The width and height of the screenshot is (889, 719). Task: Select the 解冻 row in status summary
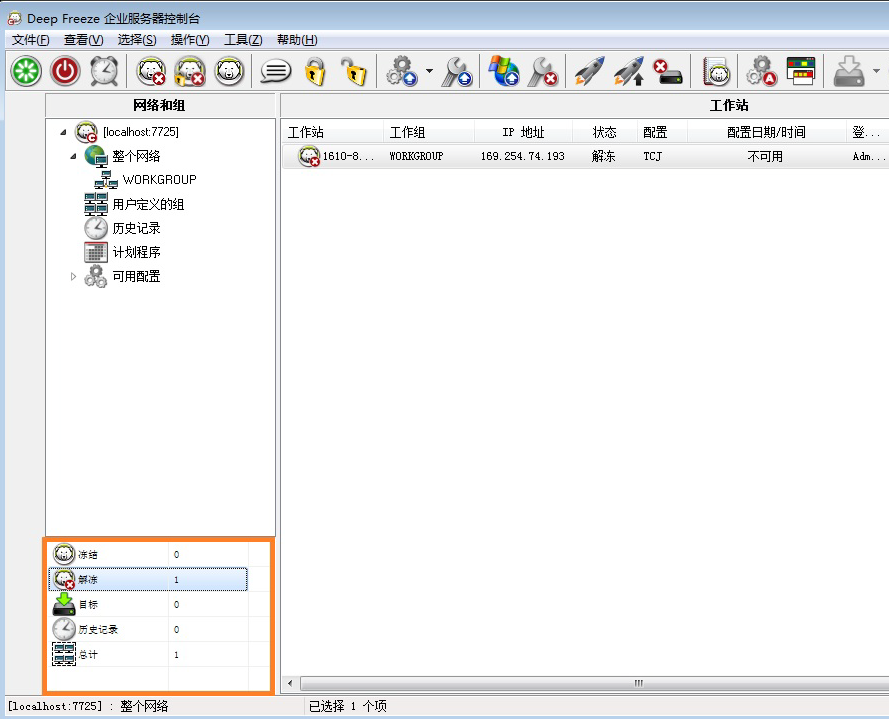pos(148,579)
